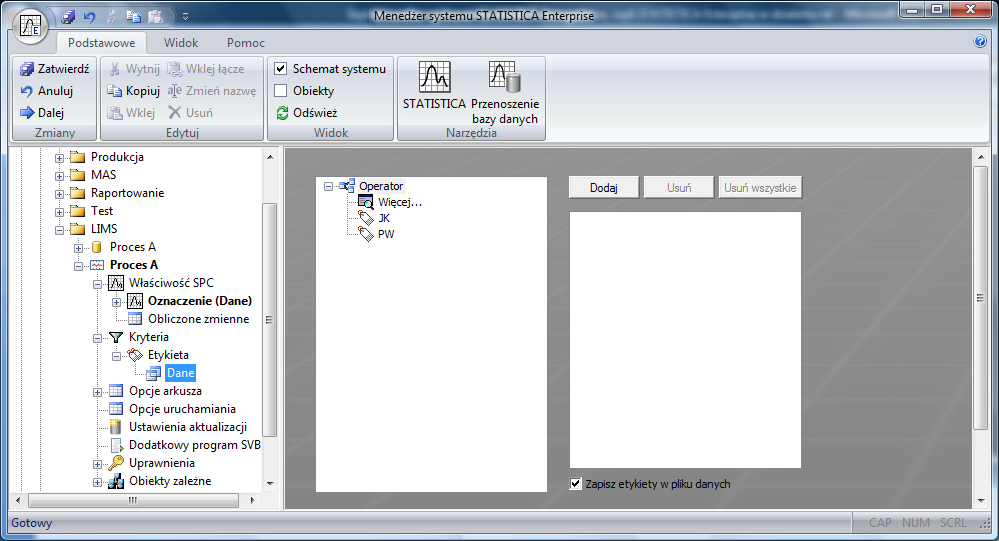
Task: Select the Produkcja folder icon
Action: (78, 157)
